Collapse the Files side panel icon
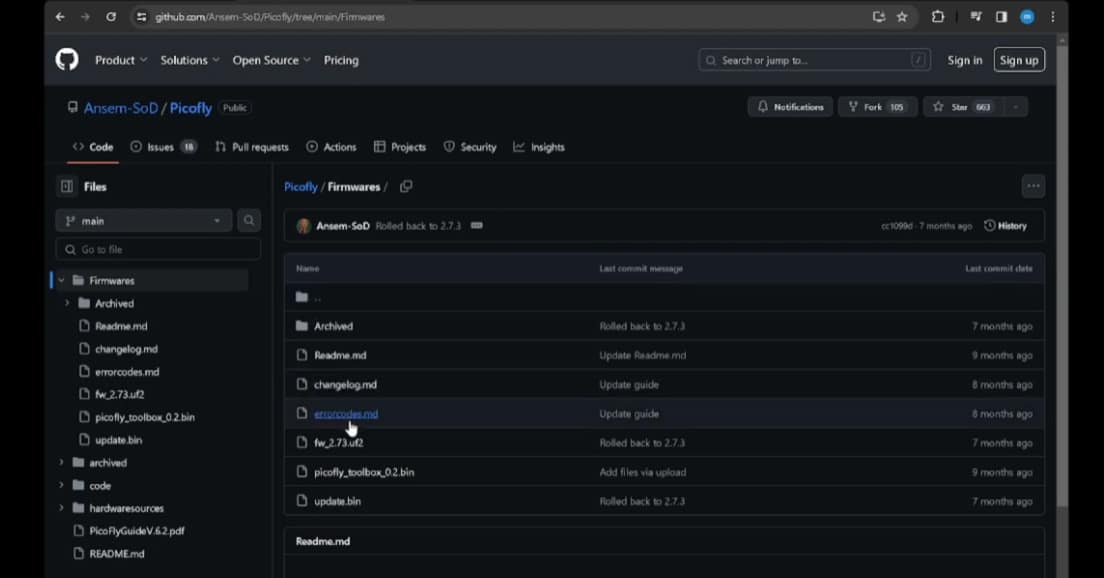 (67, 187)
